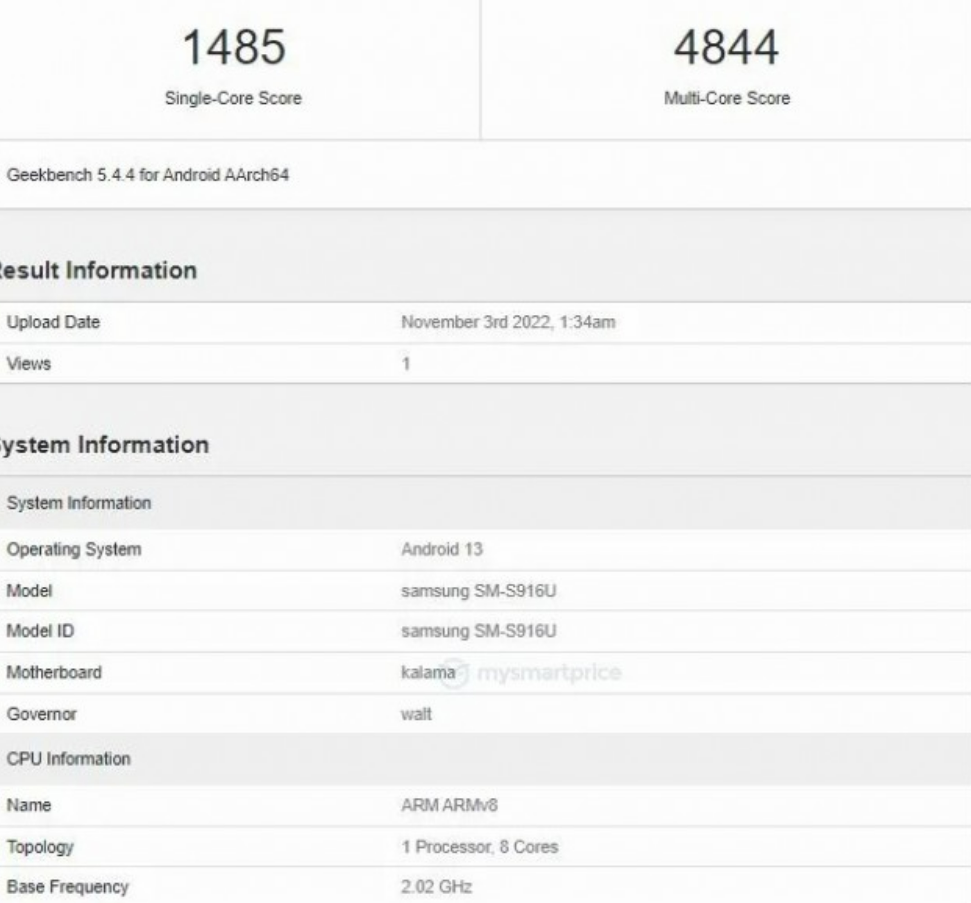The image size is (971, 903).
Task: Select the Geekbench 5.4.4 for Android AArch64 text
Action: [147, 175]
